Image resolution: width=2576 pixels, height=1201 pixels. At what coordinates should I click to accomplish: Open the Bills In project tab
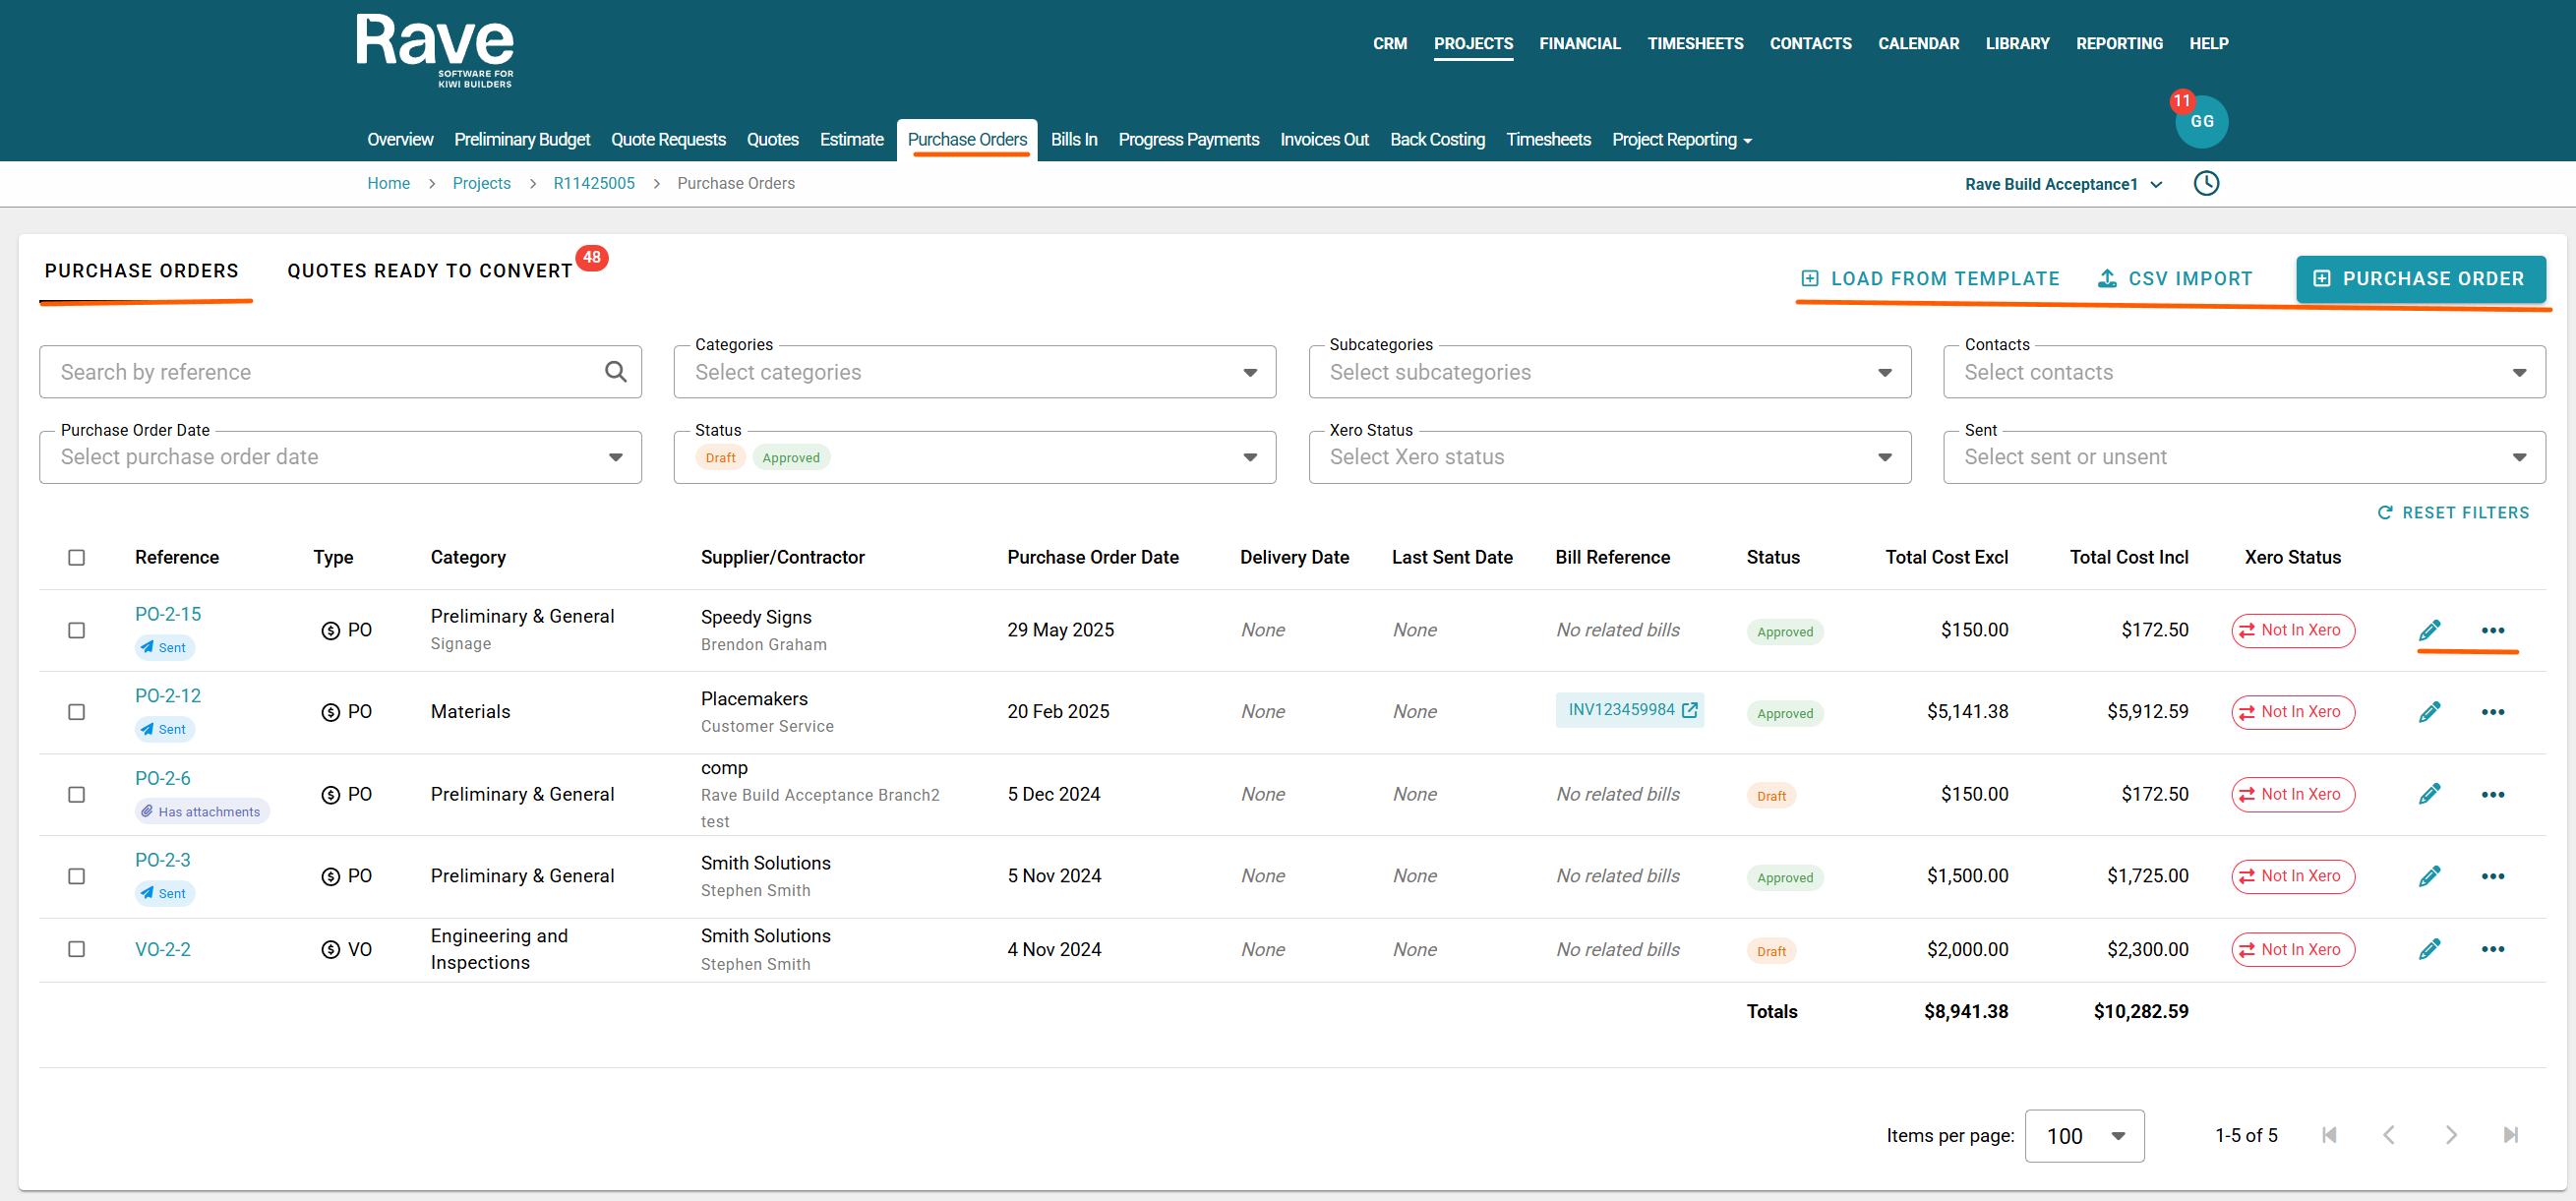pyautogui.click(x=1073, y=140)
